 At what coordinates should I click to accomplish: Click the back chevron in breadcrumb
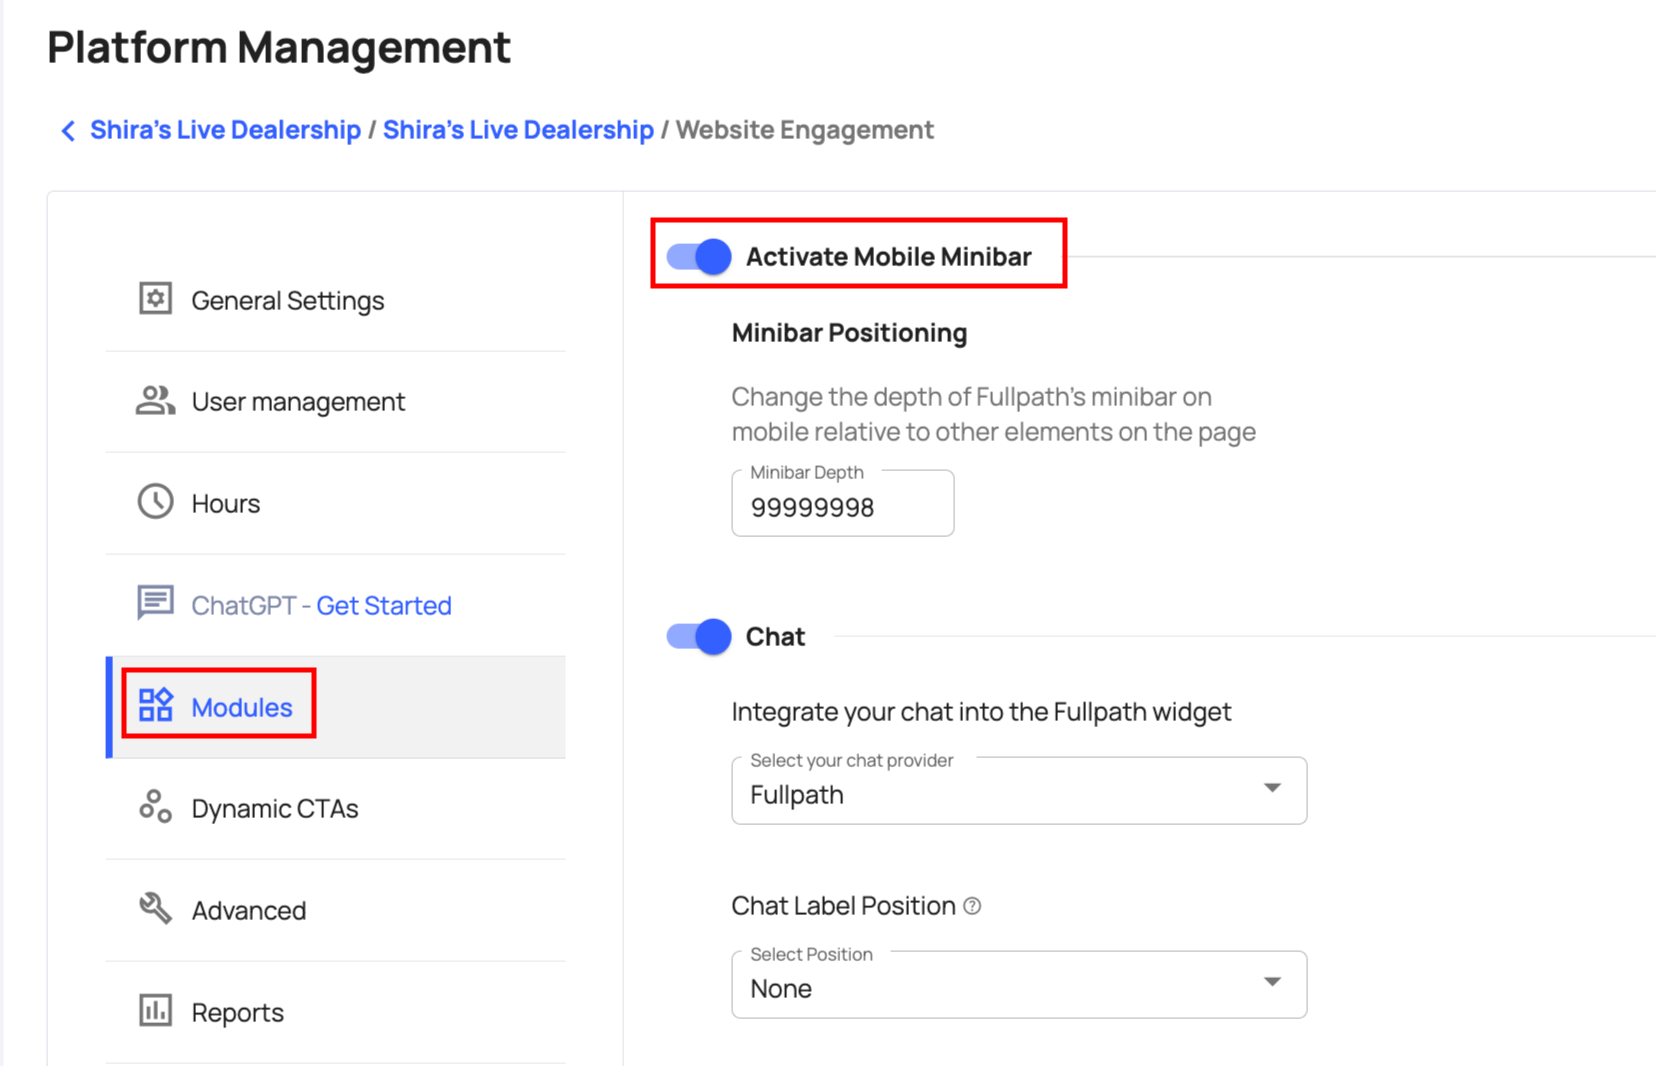click(68, 131)
